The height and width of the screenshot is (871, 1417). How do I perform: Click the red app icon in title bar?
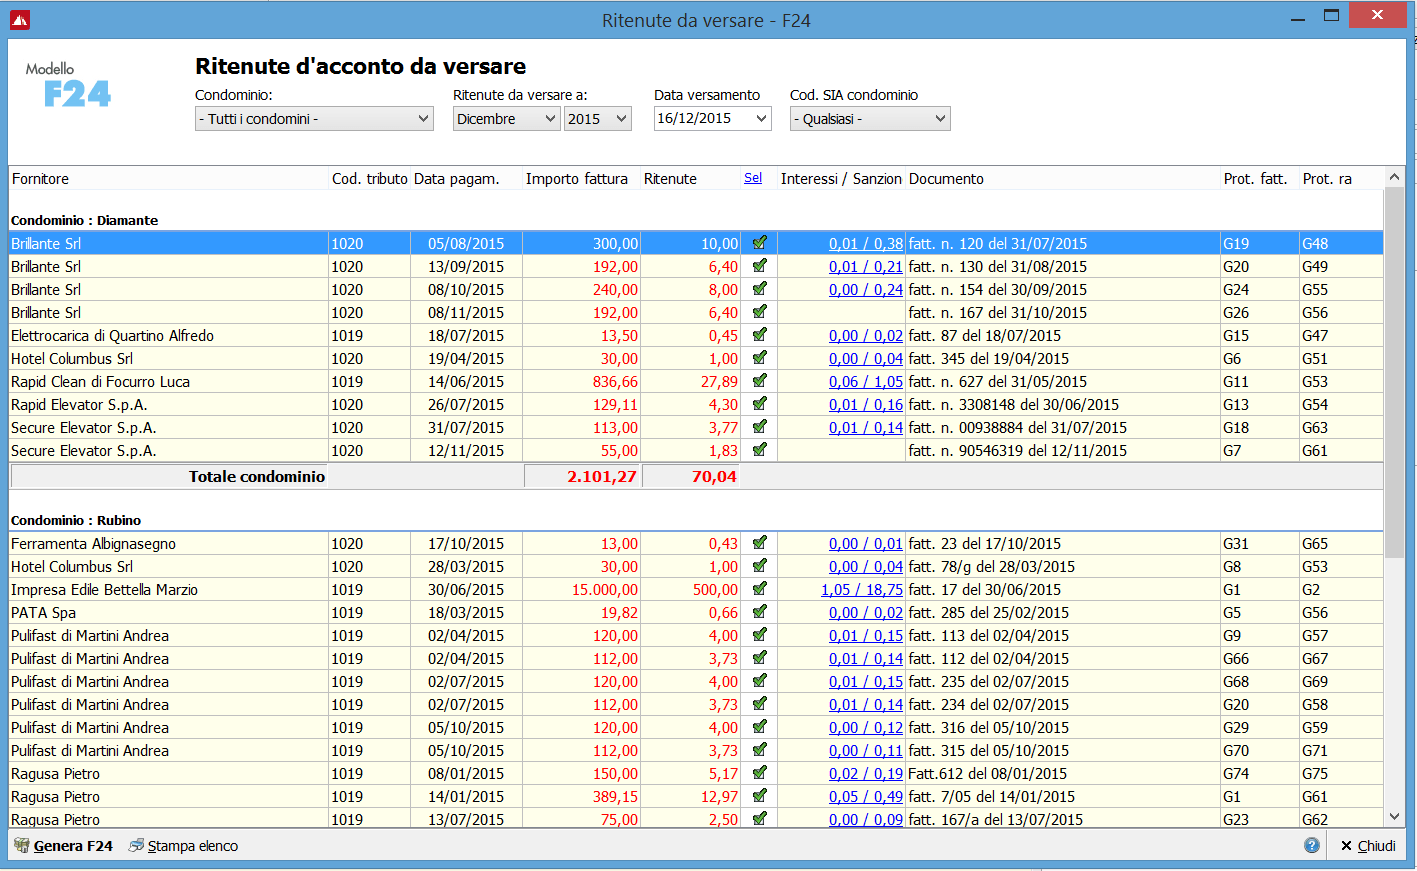pos(20,20)
